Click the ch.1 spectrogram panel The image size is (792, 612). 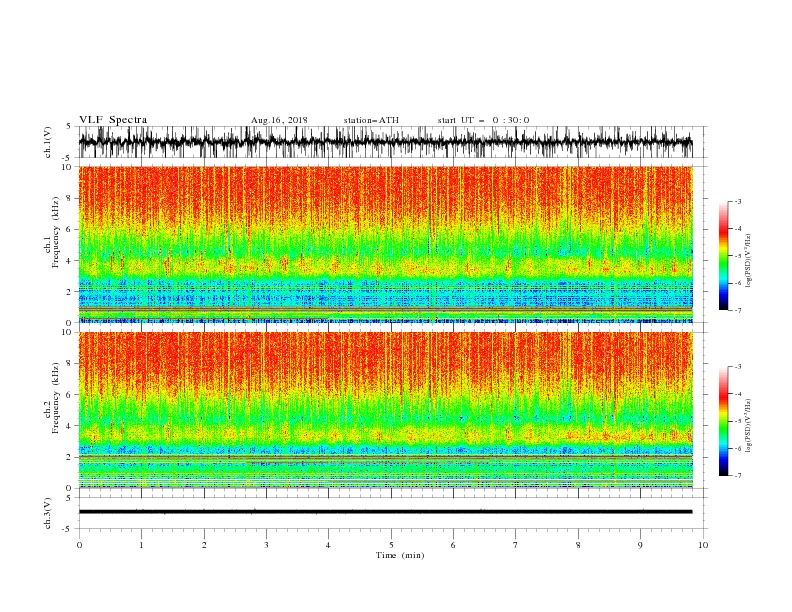[385, 244]
